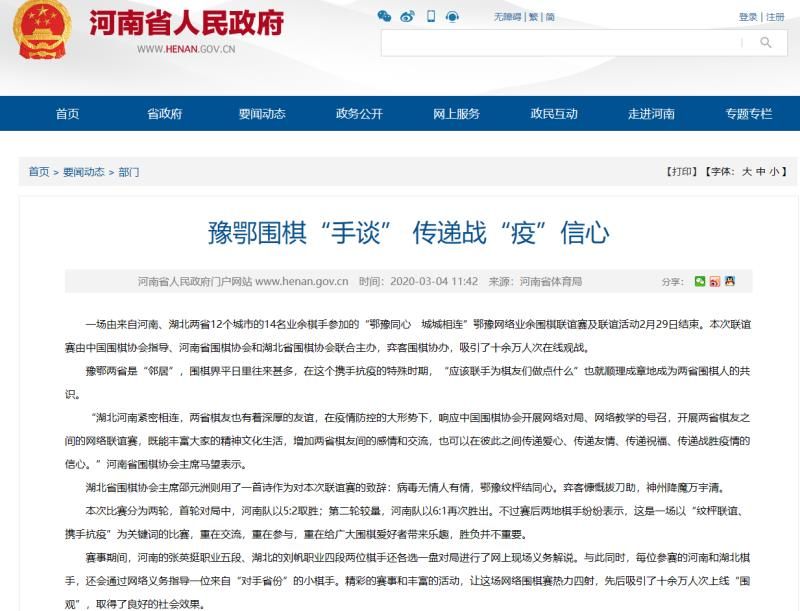Click inside the site search input field
800x611 pixels.
(560, 43)
